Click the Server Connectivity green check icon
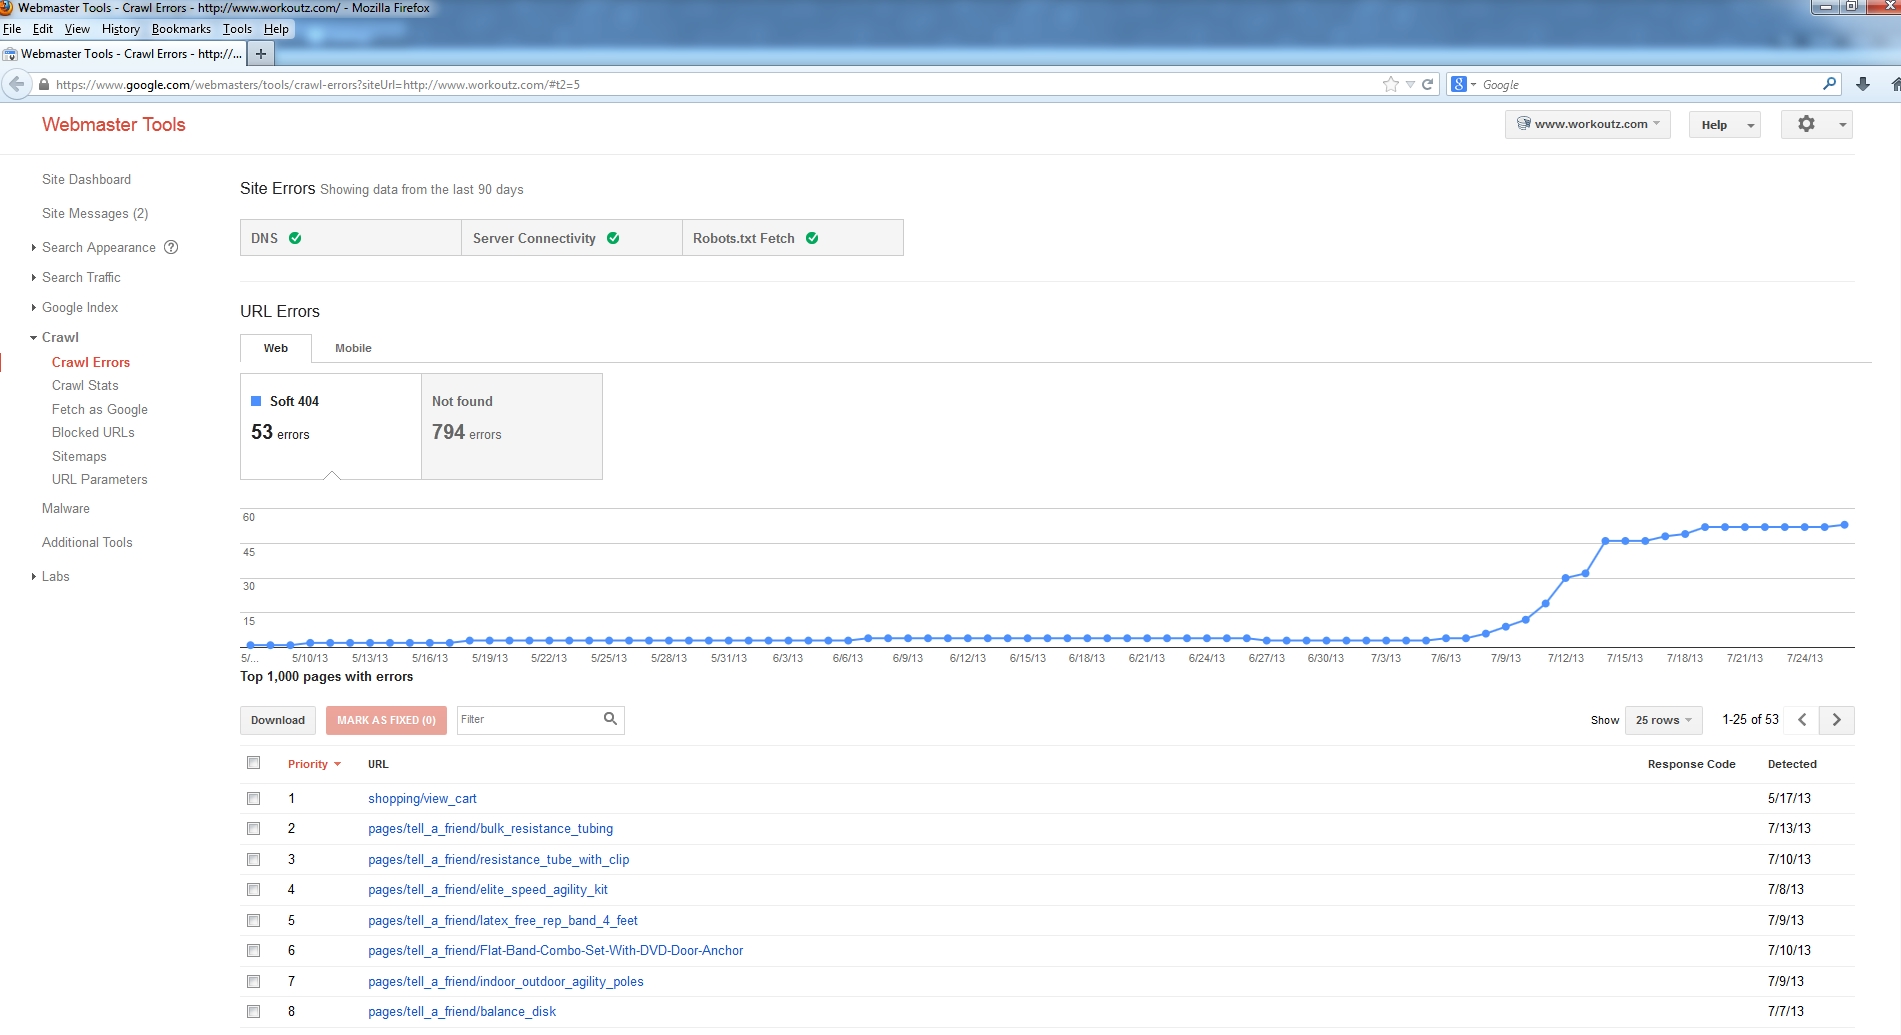This screenshot has height=1035, width=1901. click(x=613, y=238)
